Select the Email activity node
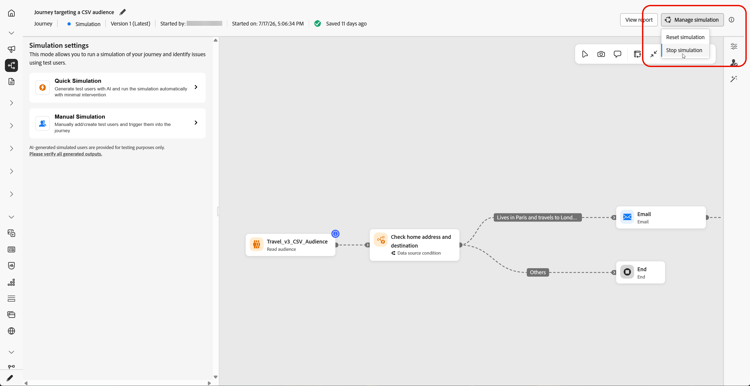Viewport: 750px width, 386px height. pos(661,217)
